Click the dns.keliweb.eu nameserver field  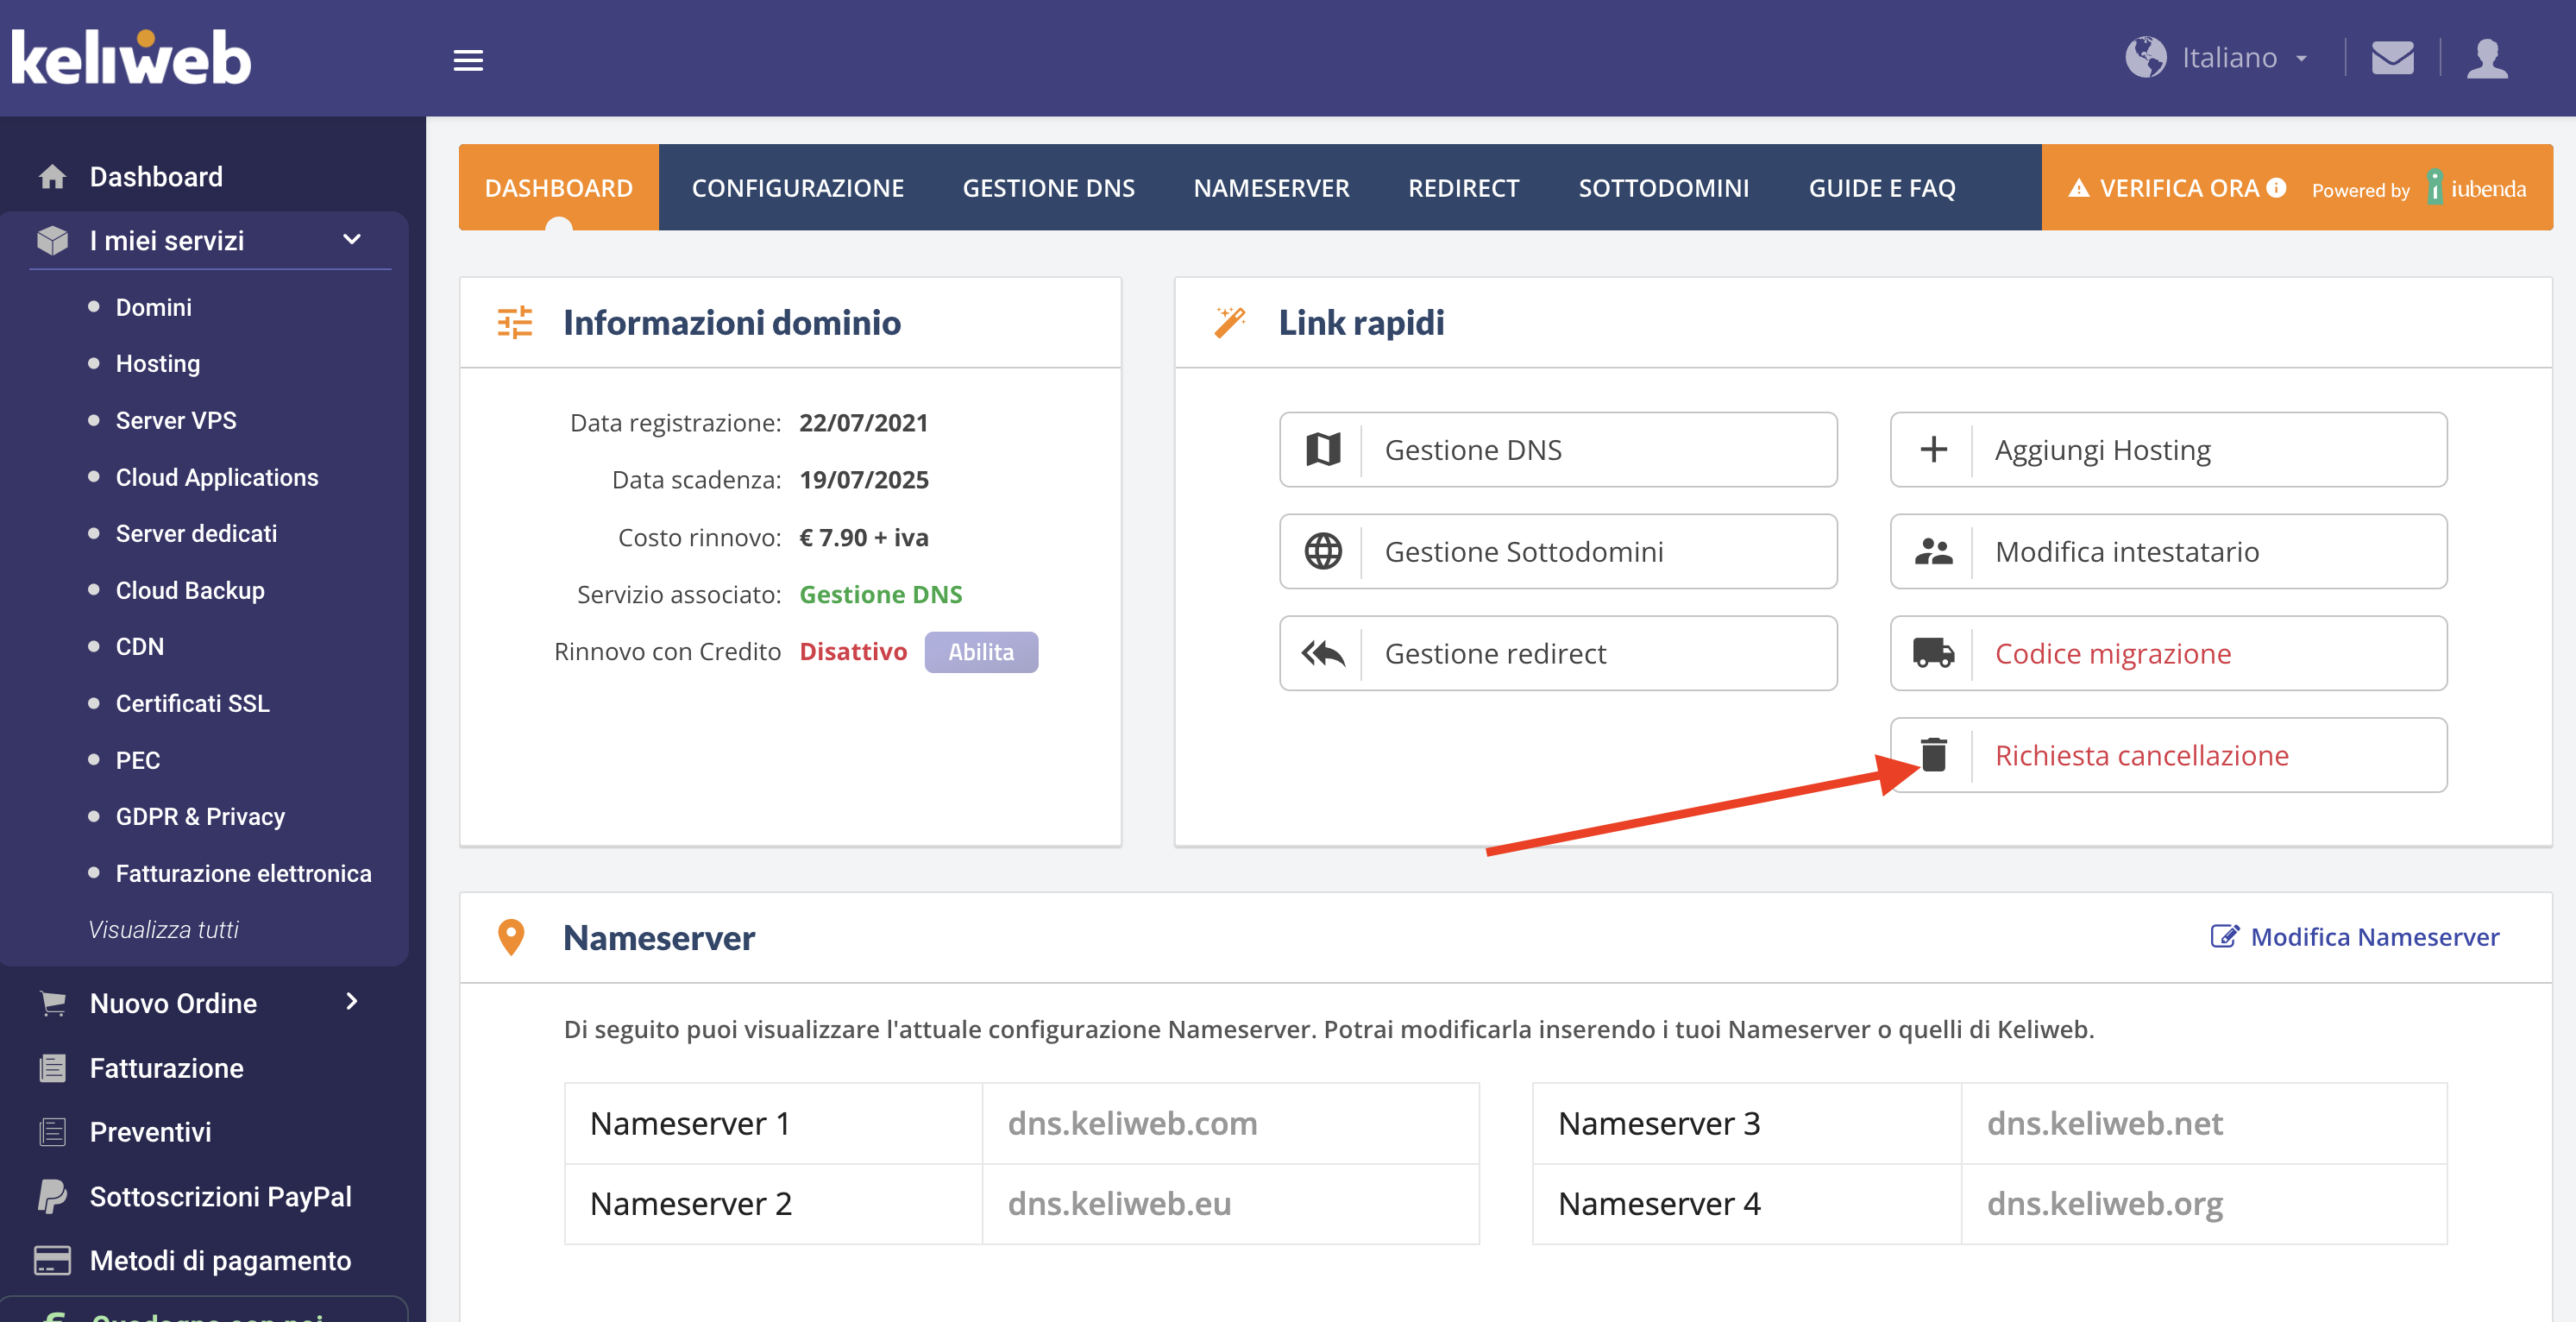1230,1203
